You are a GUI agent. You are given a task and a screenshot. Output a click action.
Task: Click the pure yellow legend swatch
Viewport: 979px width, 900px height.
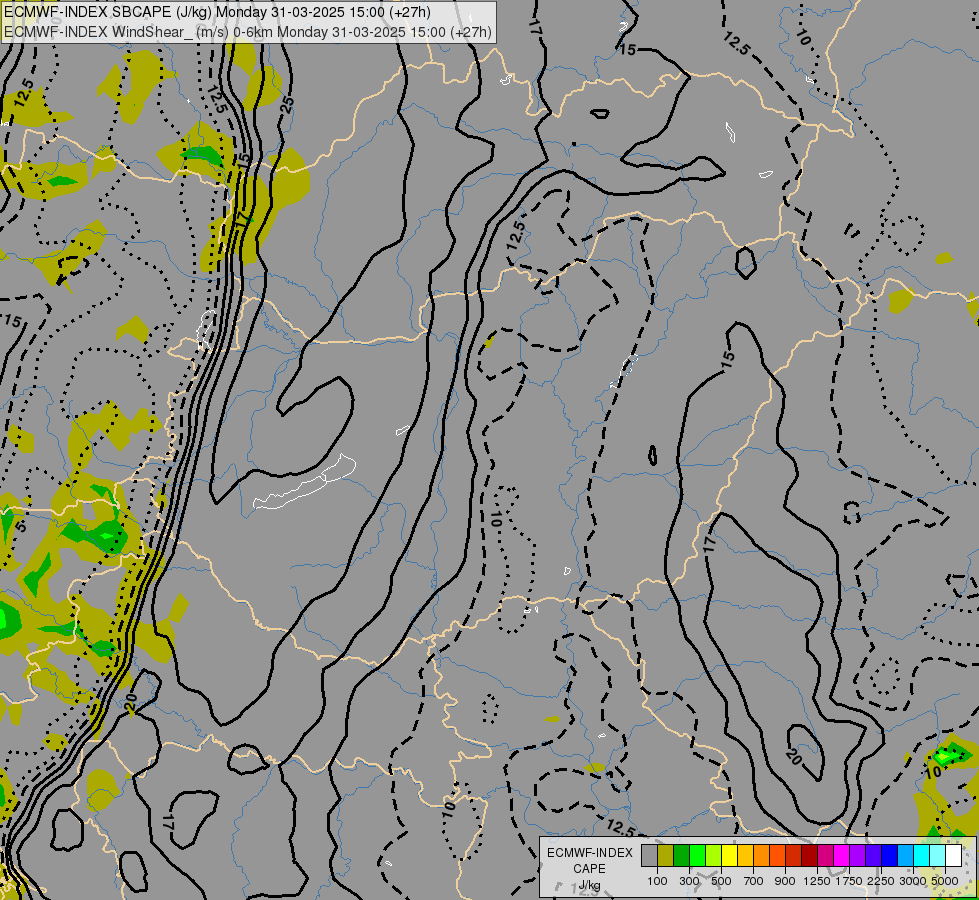tap(729, 856)
